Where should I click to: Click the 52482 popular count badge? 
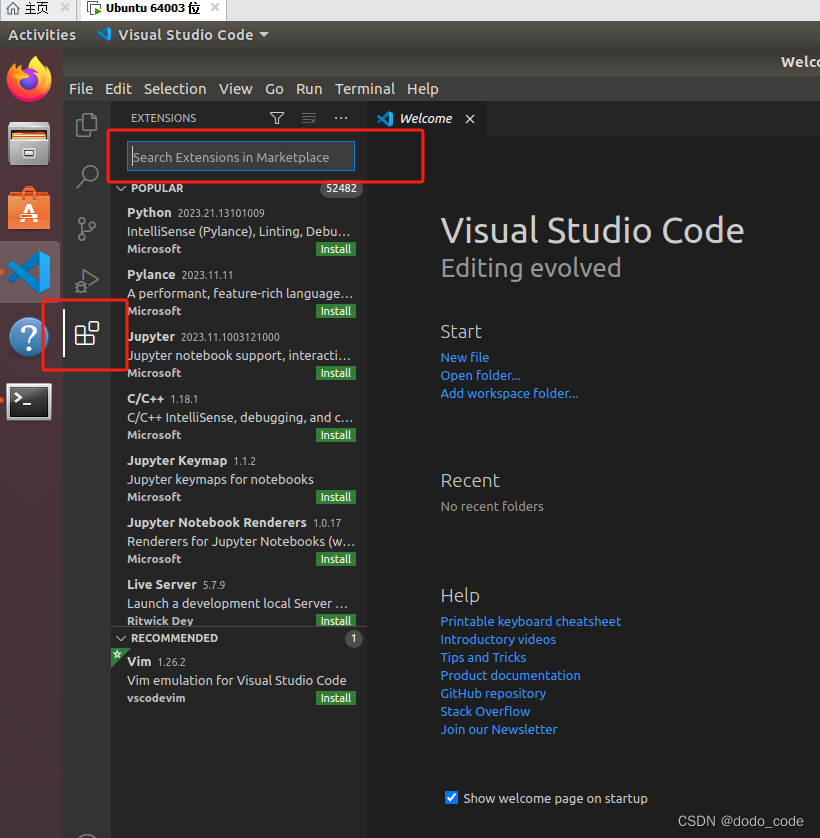(x=341, y=188)
